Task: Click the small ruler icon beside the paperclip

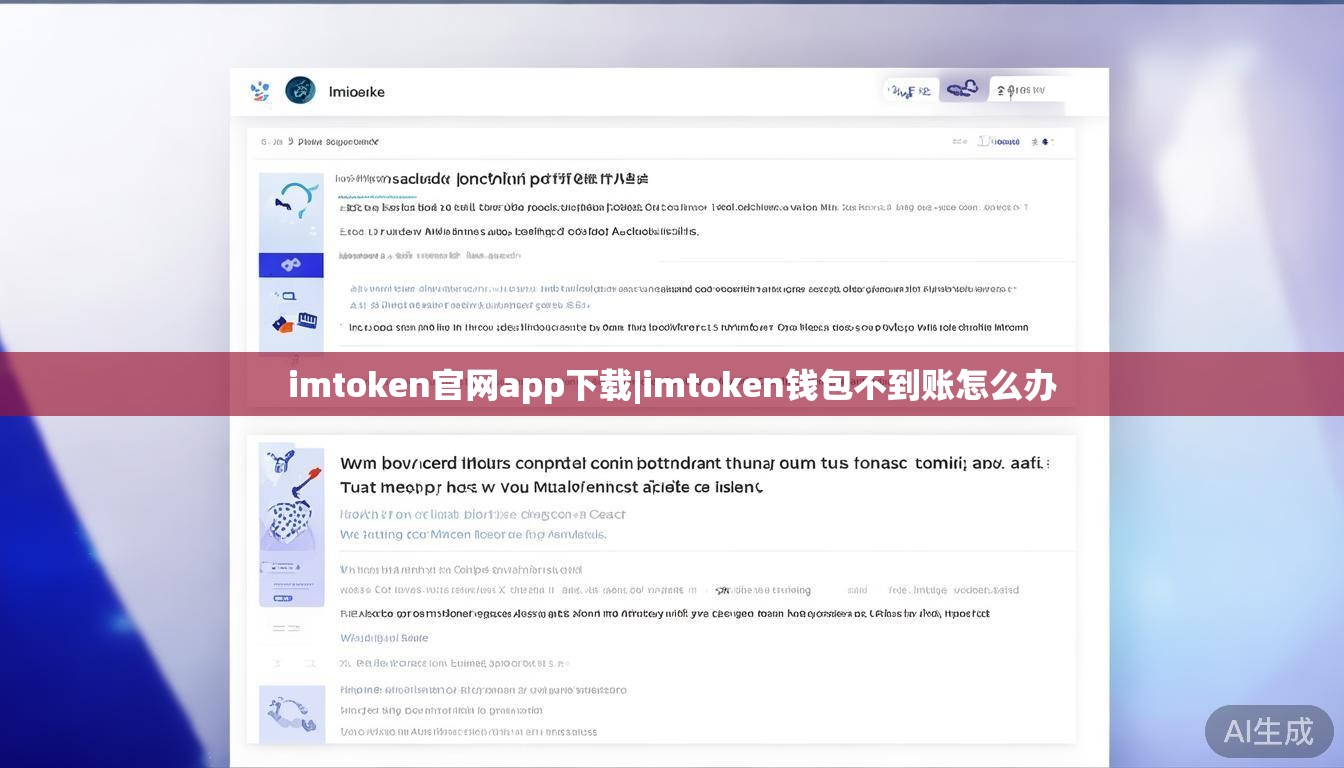Action: click(308, 320)
